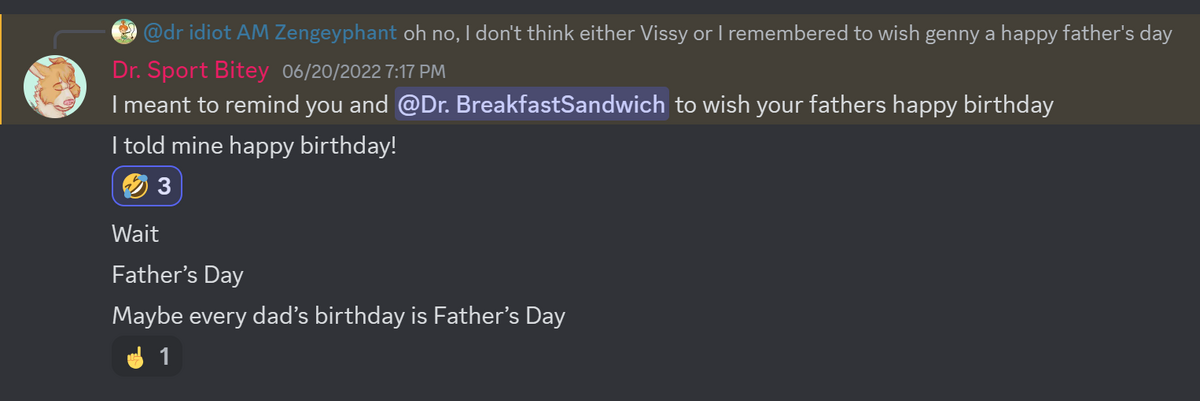Click the pointing-up finger emoji reaction icon
Screen dimensions: 1200x401
134,356
